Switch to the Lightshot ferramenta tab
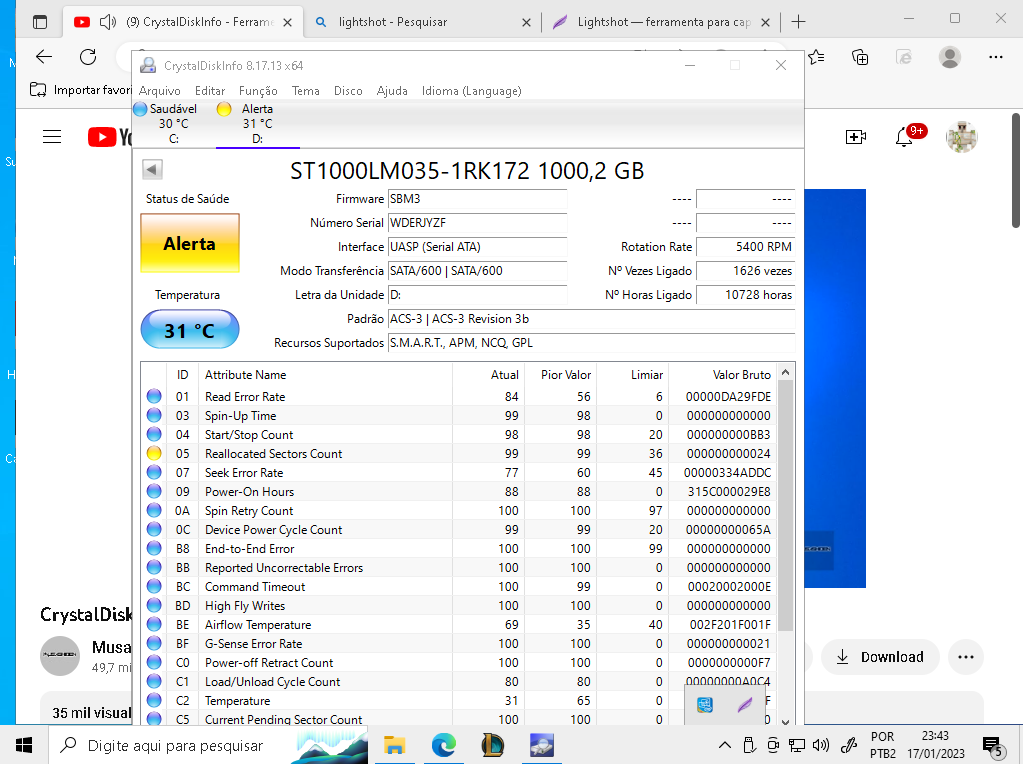This screenshot has height=764, width=1023. tap(661, 22)
